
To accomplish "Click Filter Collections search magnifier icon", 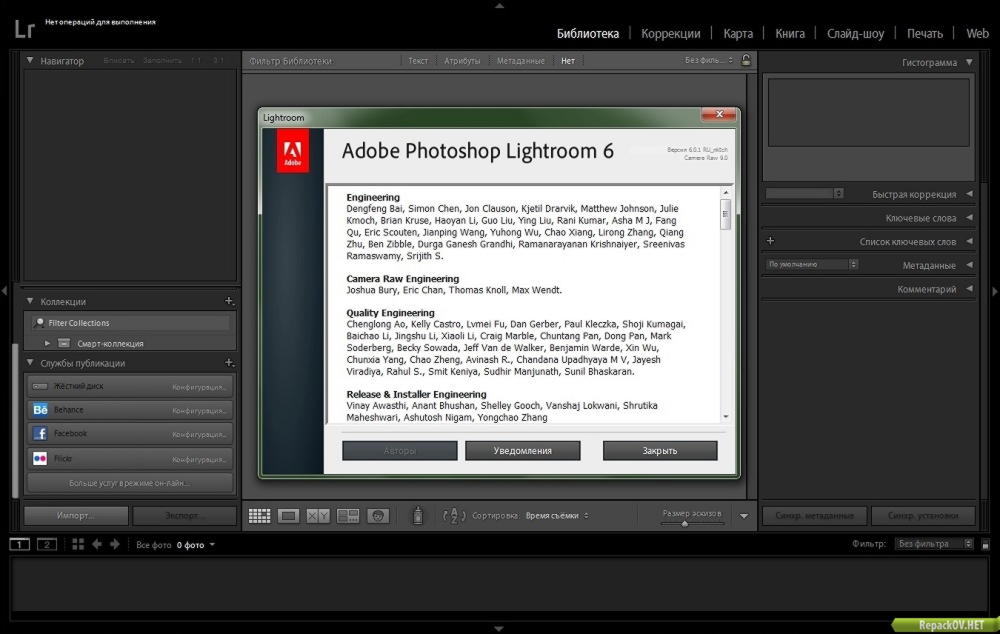I will point(40,323).
